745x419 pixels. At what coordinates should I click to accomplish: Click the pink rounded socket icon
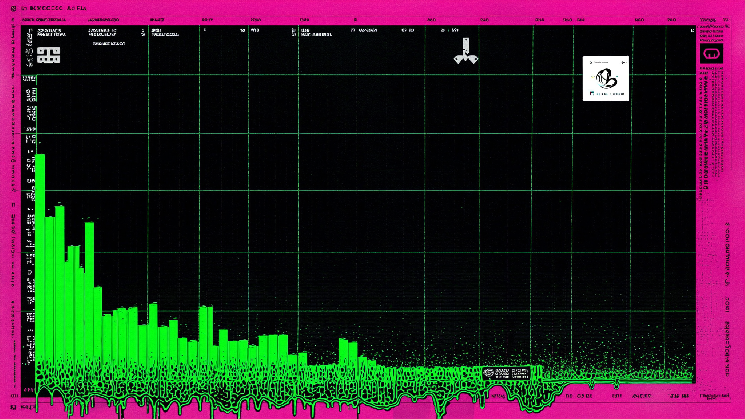[x=711, y=54]
